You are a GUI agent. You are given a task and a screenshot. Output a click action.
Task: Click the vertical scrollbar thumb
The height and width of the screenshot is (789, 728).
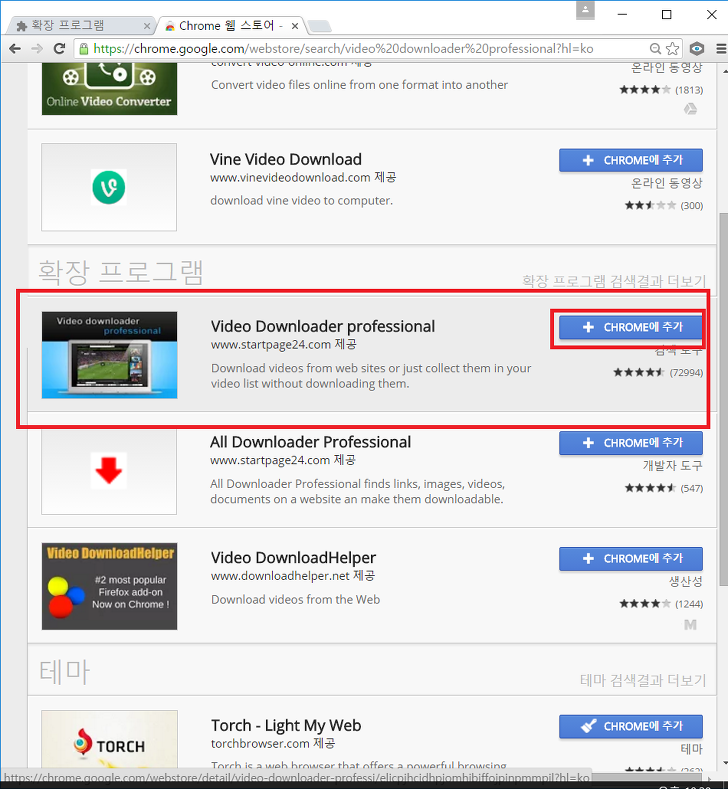[723, 400]
